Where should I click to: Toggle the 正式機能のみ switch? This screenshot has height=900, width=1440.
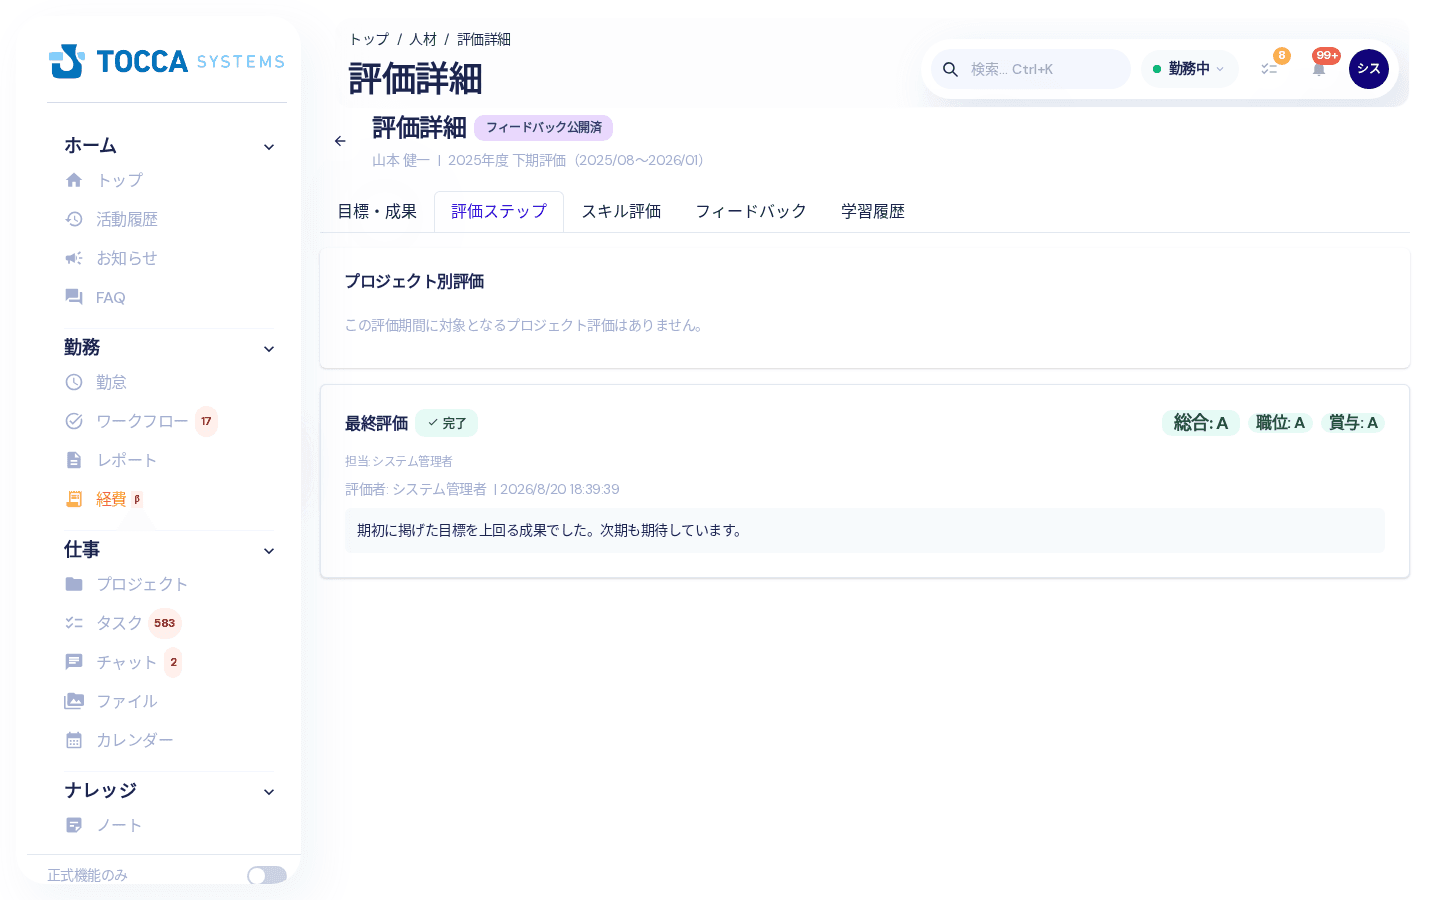pos(267,875)
